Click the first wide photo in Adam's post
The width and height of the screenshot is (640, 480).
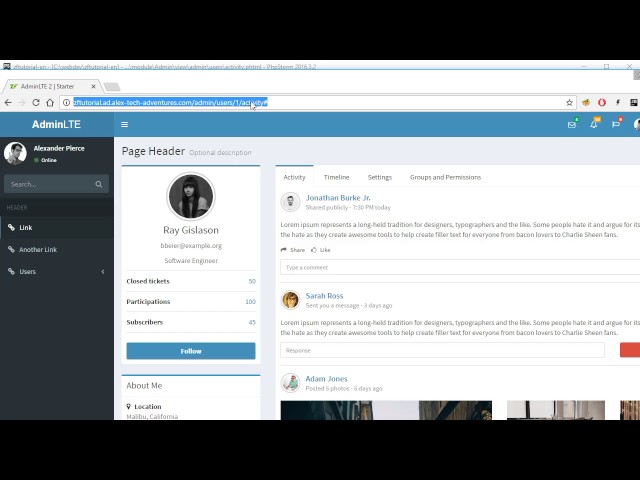(386, 410)
